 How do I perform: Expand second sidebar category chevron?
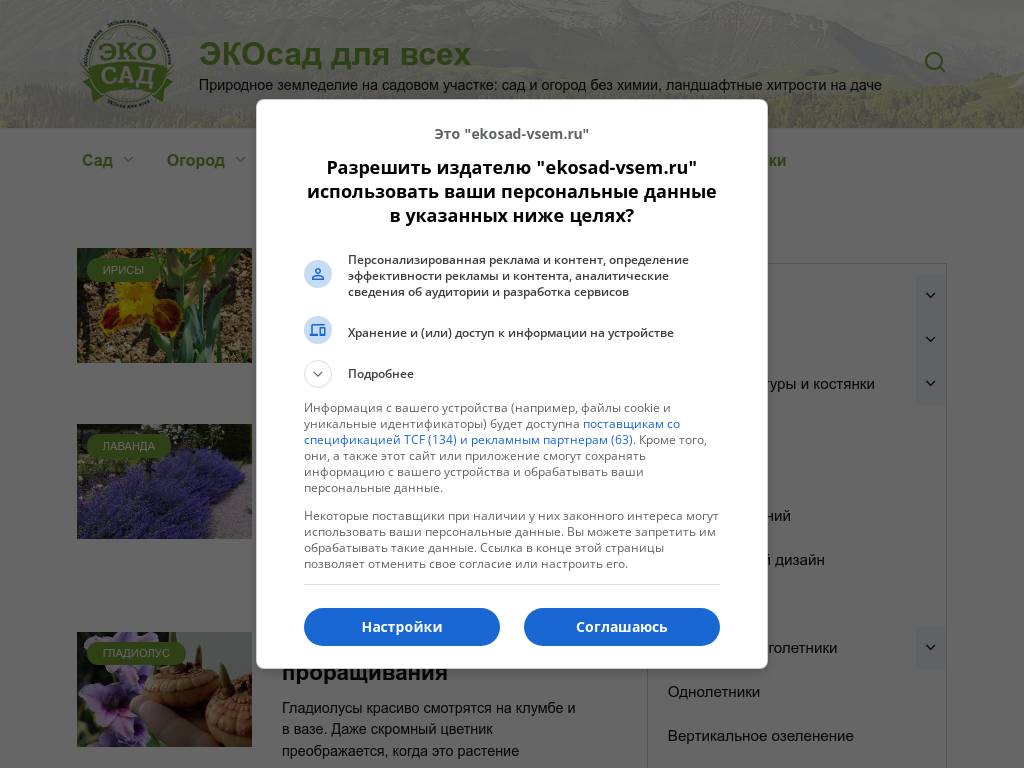point(931,339)
